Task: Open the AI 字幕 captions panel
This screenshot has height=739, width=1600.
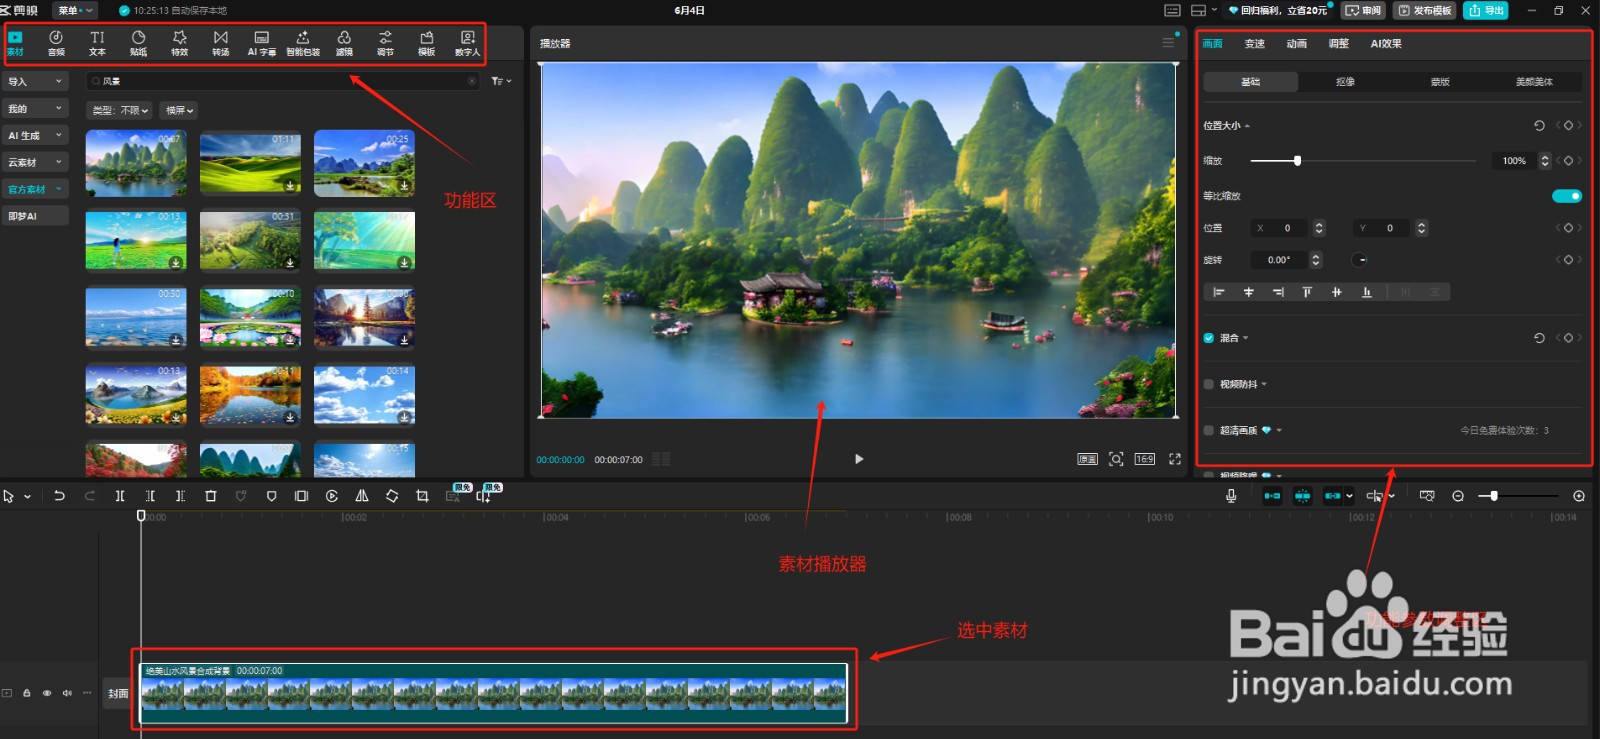Action: [x=261, y=43]
